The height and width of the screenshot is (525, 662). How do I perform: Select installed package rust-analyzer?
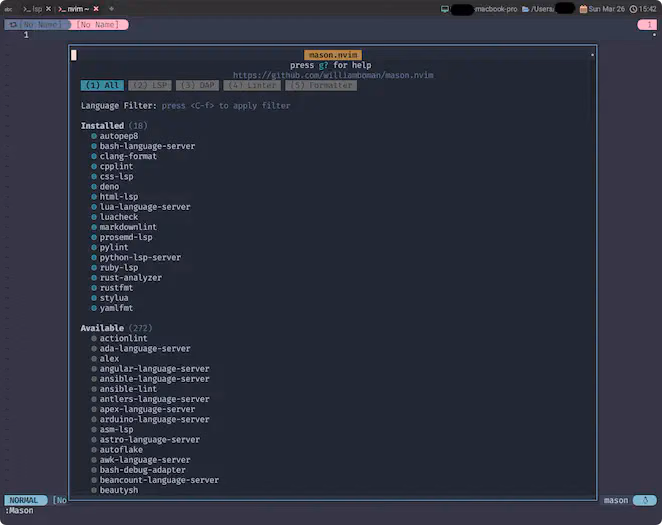[x=130, y=278]
